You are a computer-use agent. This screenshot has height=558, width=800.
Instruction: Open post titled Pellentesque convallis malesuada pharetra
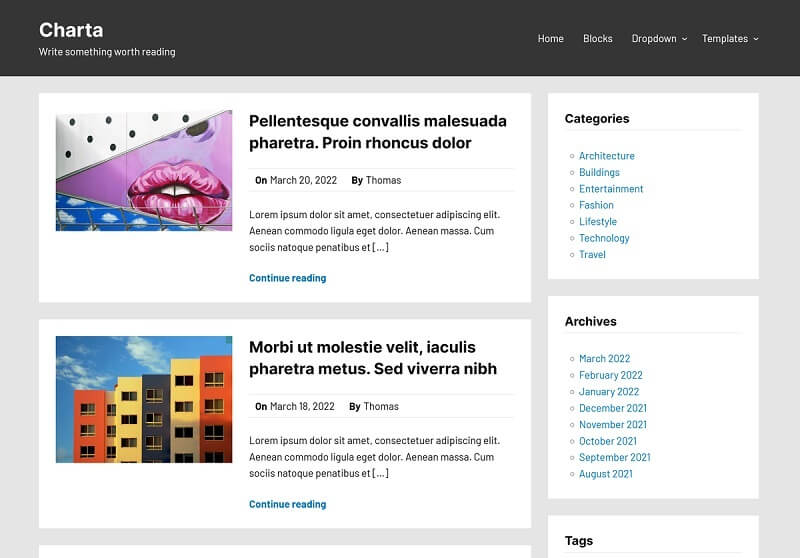click(x=378, y=132)
